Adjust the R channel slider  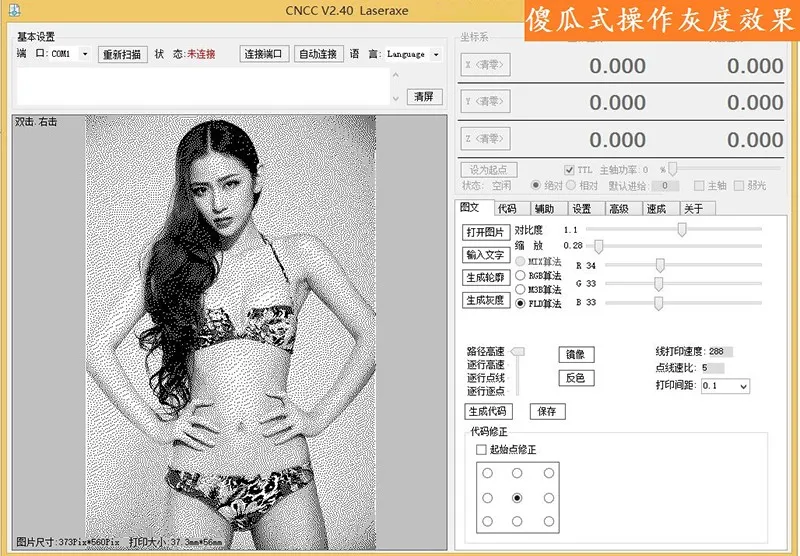click(x=660, y=265)
